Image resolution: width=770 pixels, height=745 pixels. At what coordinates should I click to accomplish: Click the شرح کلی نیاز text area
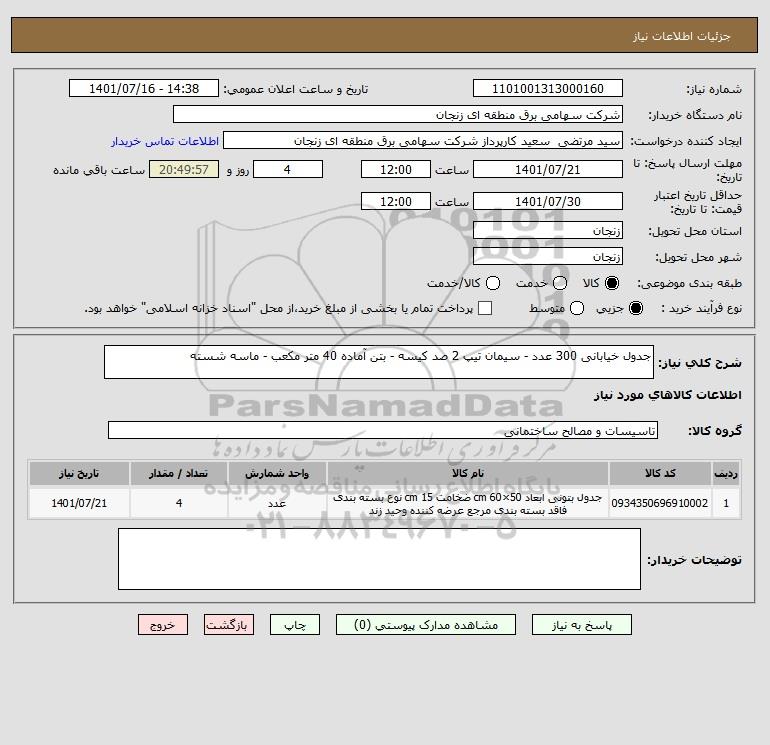pos(379,362)
